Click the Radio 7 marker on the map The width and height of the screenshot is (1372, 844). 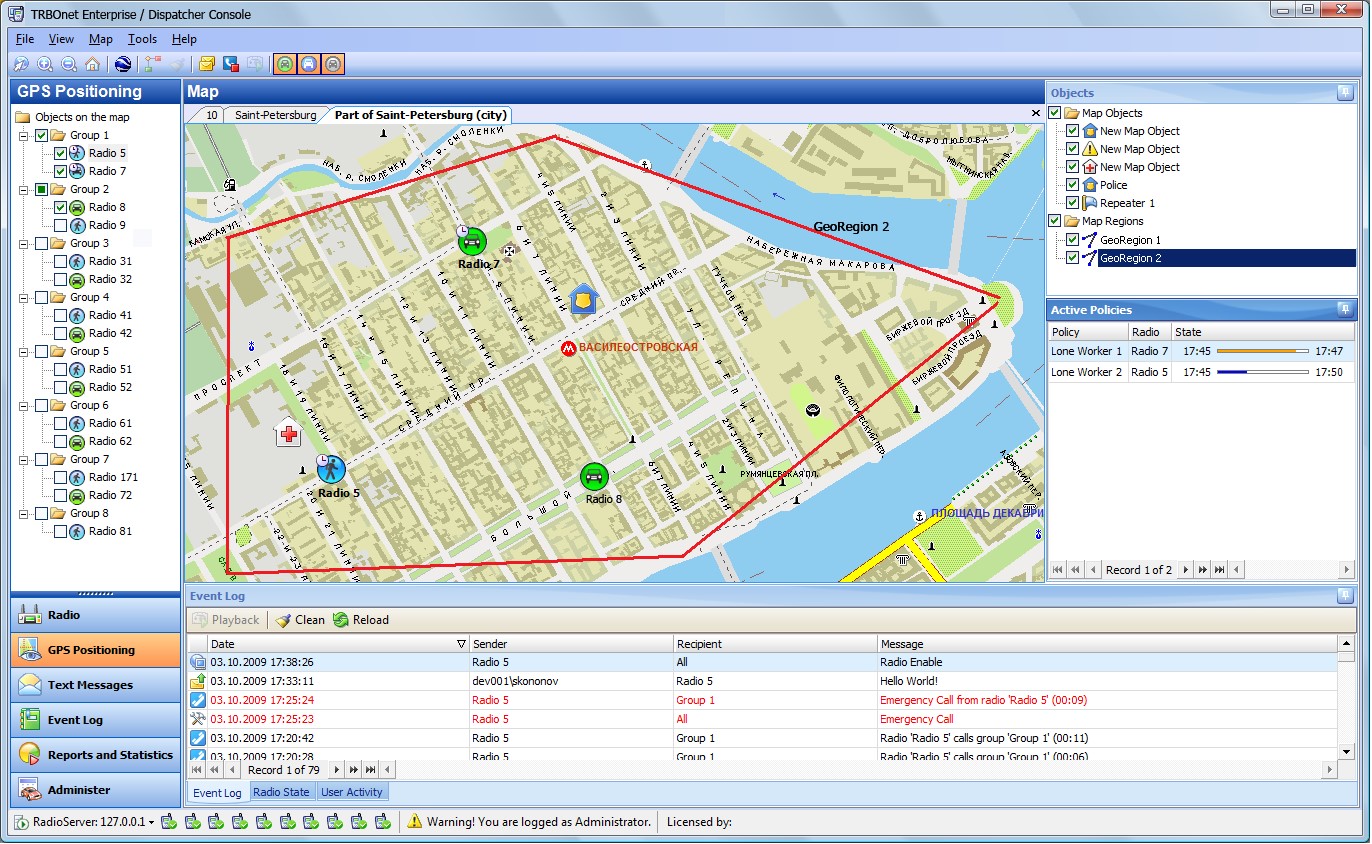[x=472, y=241]
